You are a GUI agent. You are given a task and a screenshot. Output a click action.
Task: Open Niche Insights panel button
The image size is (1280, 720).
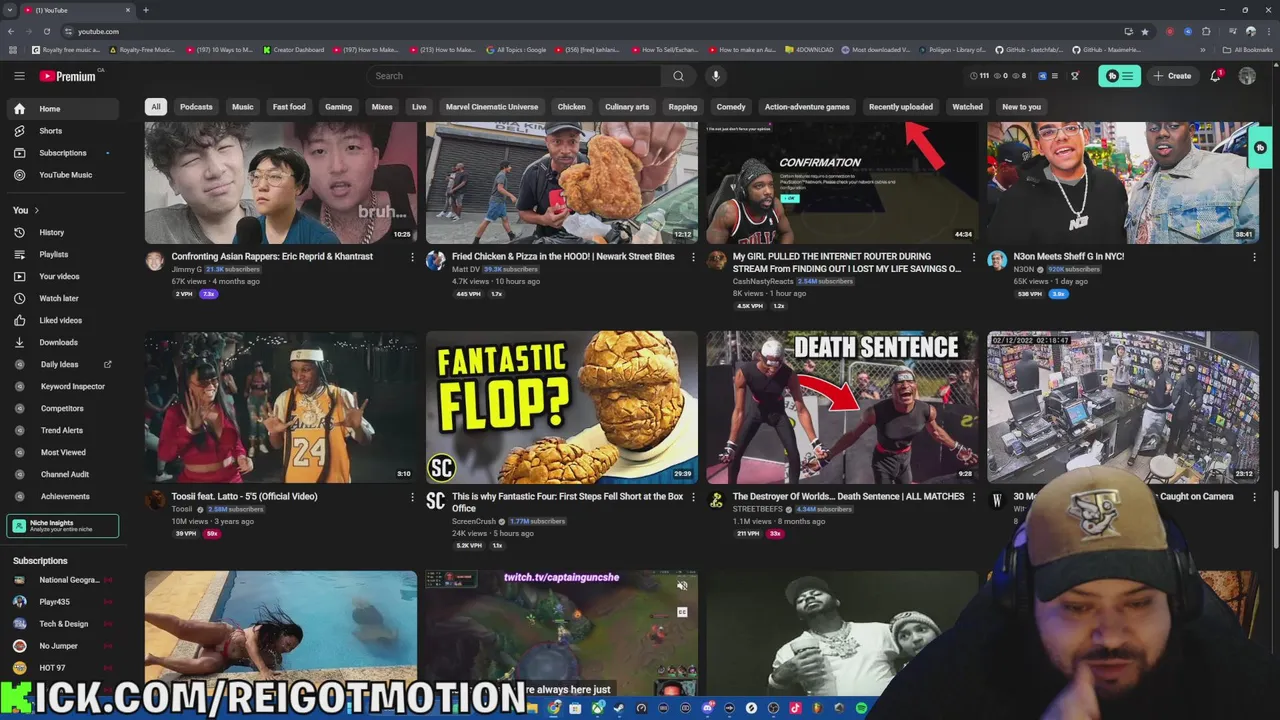(62, 525)
